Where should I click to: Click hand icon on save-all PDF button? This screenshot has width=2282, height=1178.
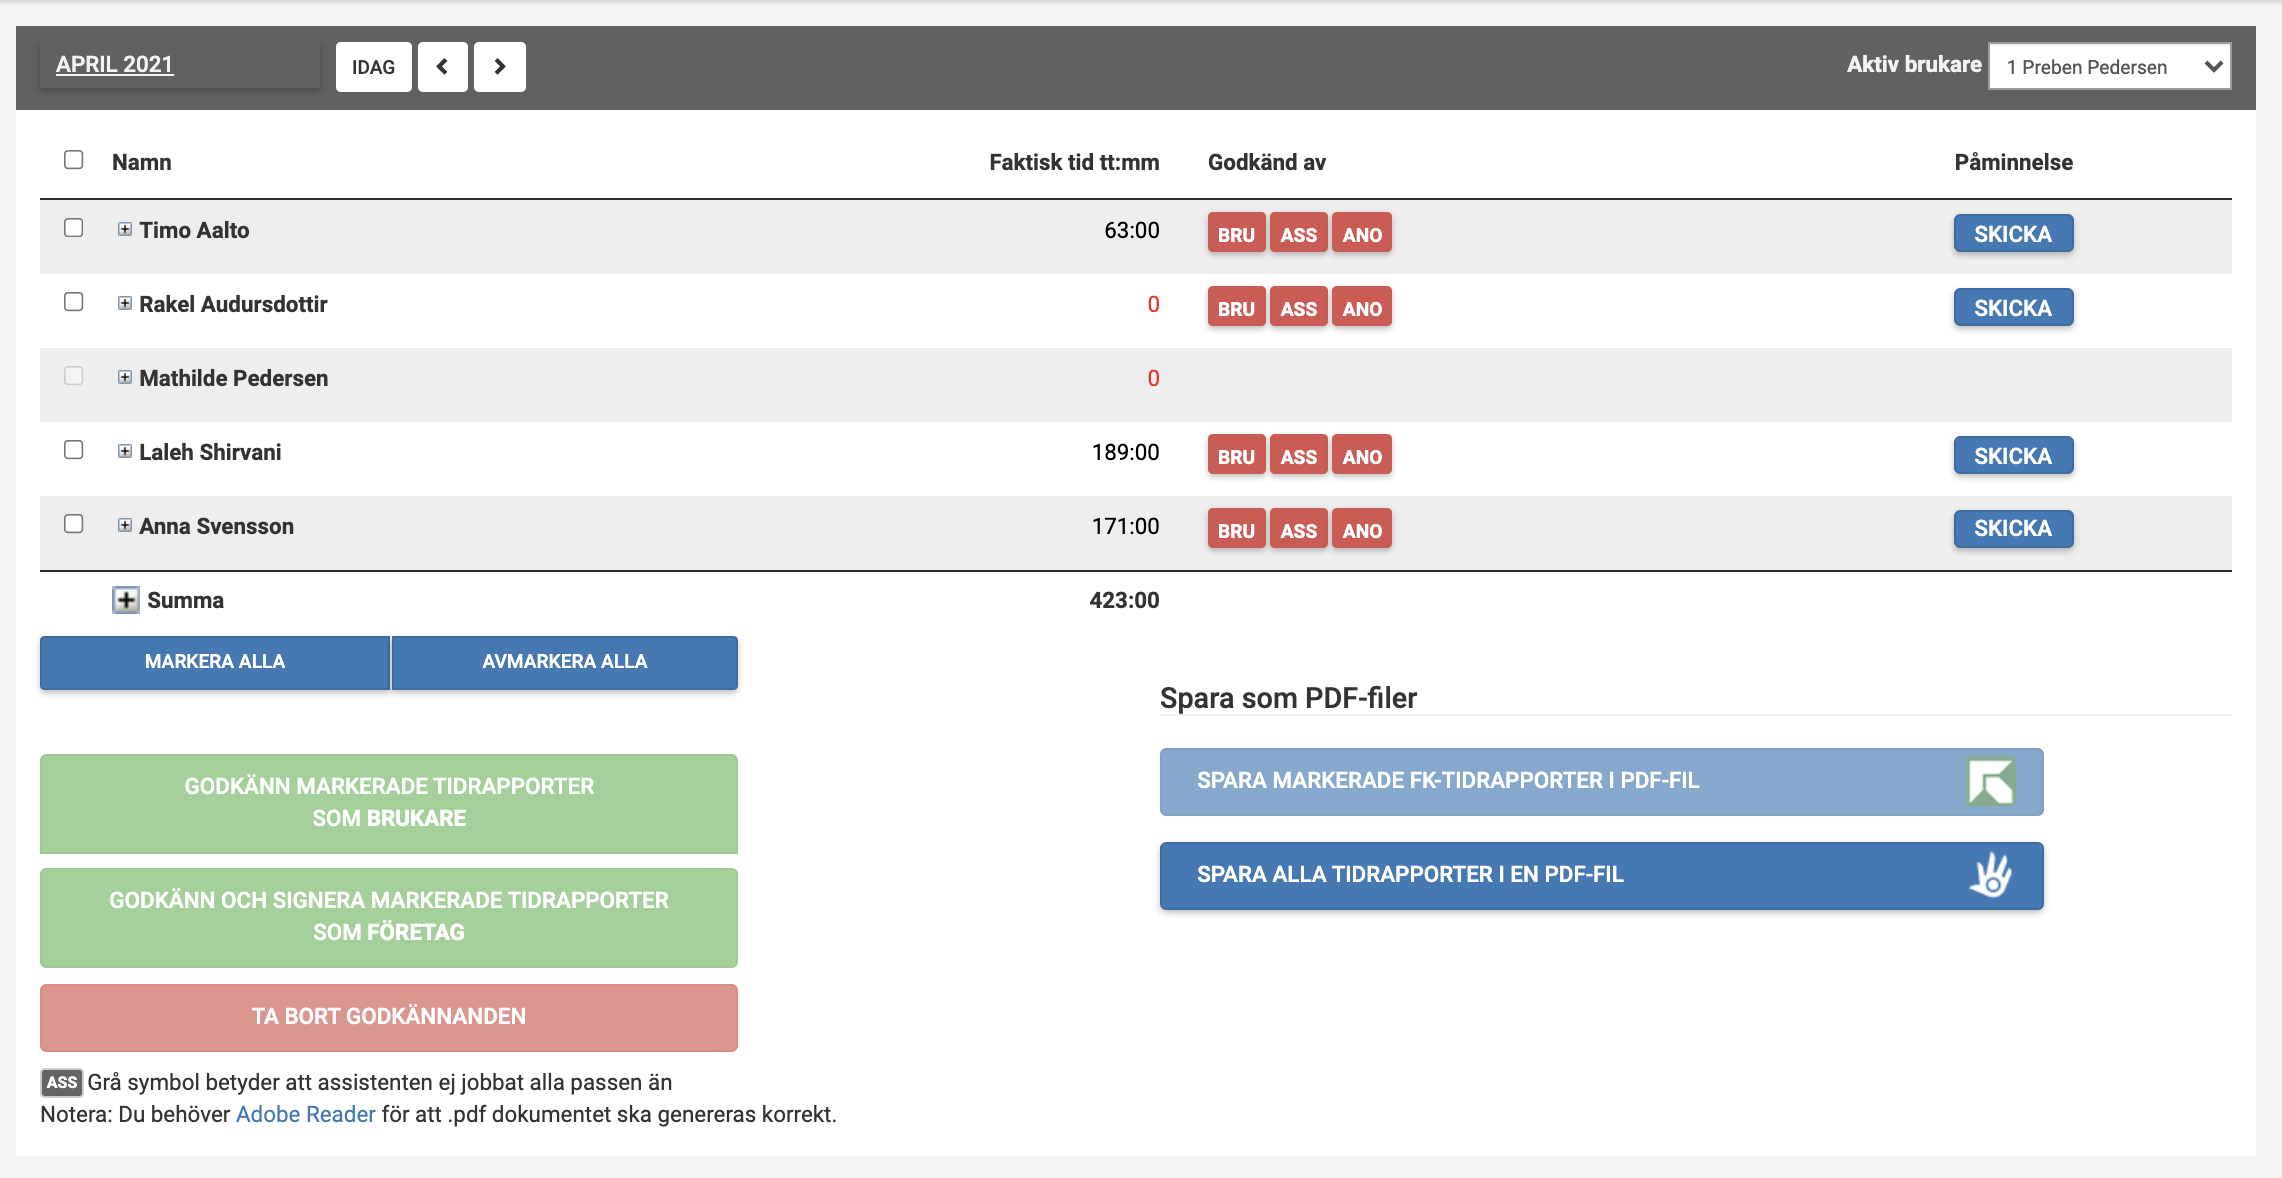(1990, 875)
